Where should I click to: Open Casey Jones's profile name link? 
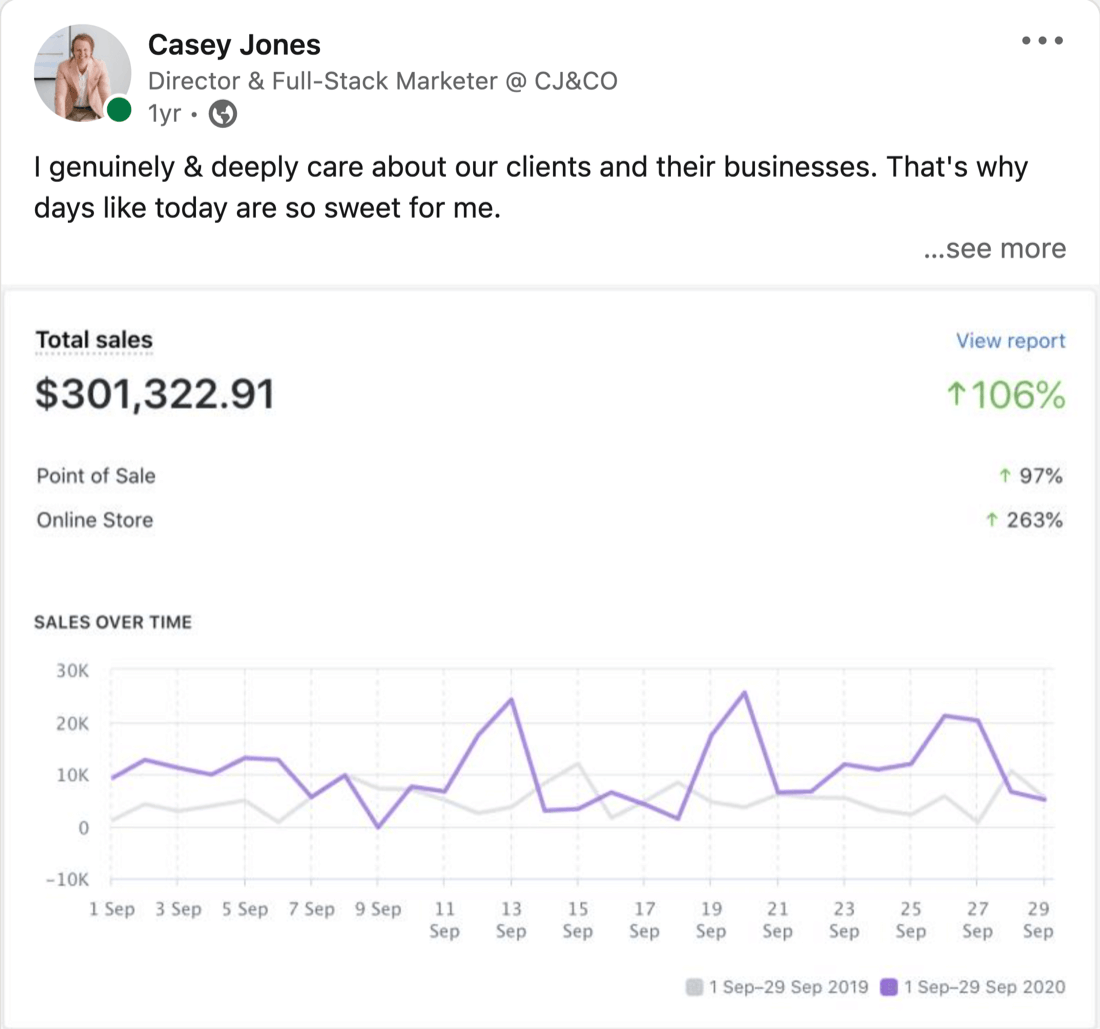[x=233, y=44]
